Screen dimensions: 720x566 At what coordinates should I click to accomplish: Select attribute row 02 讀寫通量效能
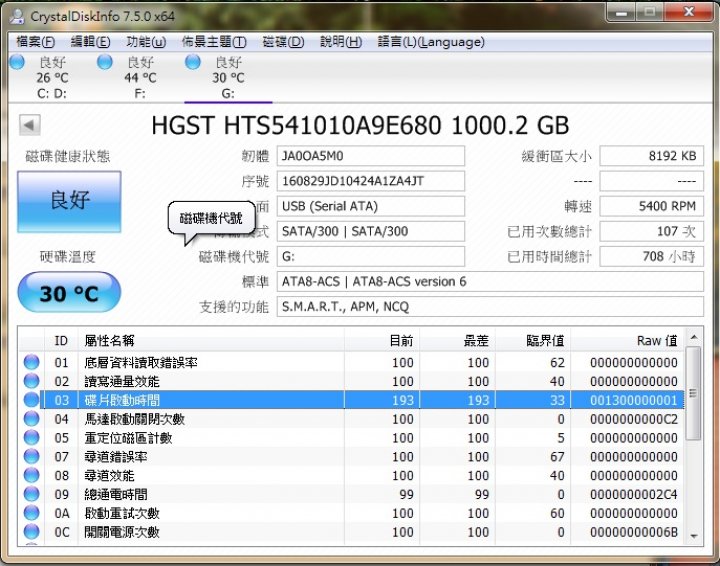(x=352, y=381)
